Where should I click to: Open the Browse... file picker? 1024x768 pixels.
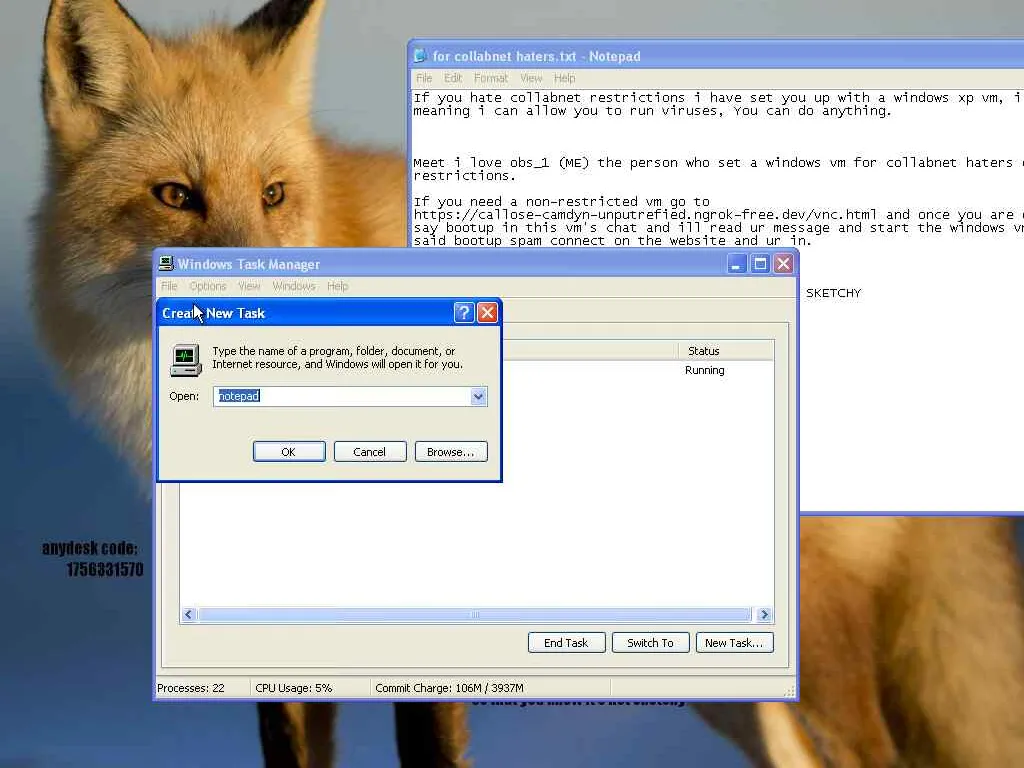(451, 452)
